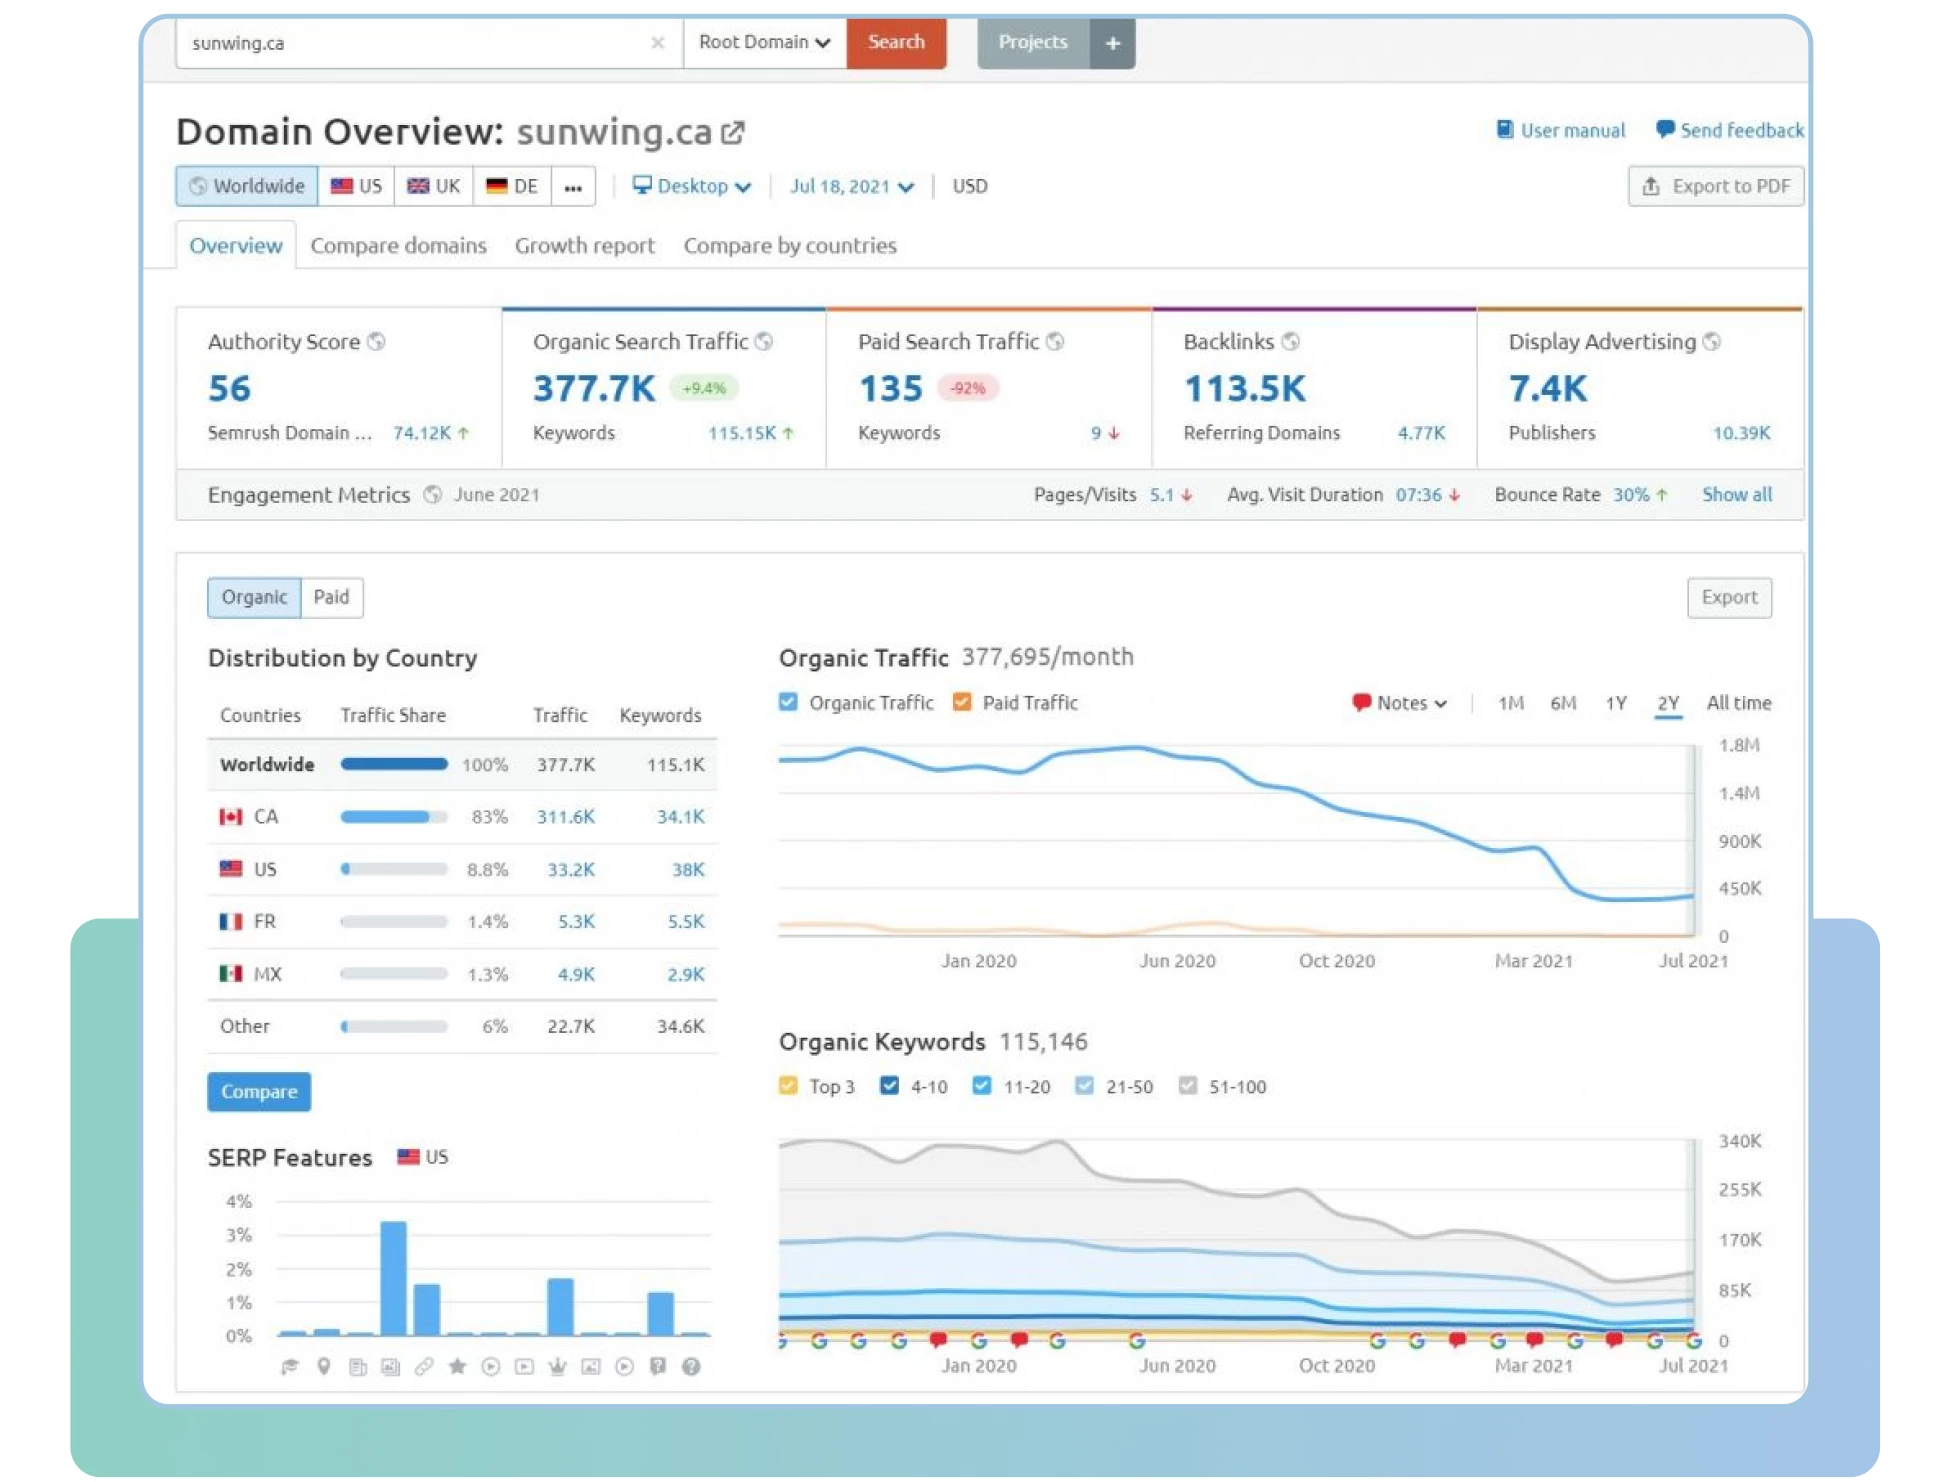
Task: Open the Desktop device dropdown
Action: 692,186
